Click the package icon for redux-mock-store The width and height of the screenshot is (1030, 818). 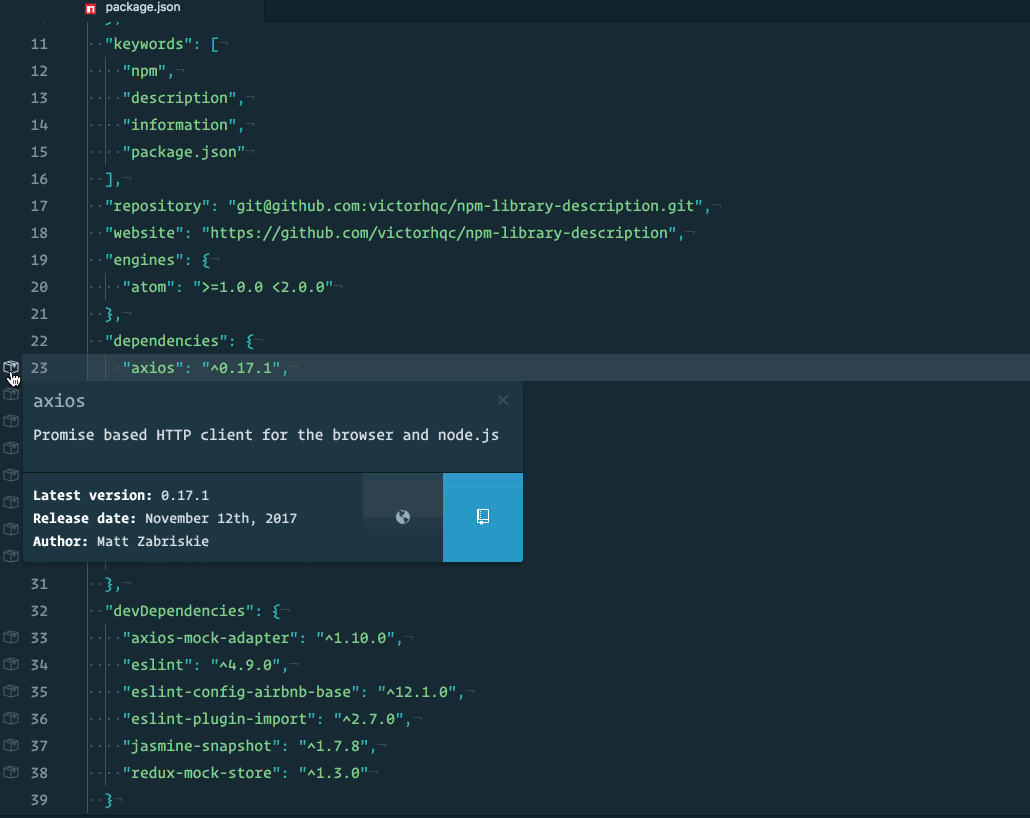(11, 771)
